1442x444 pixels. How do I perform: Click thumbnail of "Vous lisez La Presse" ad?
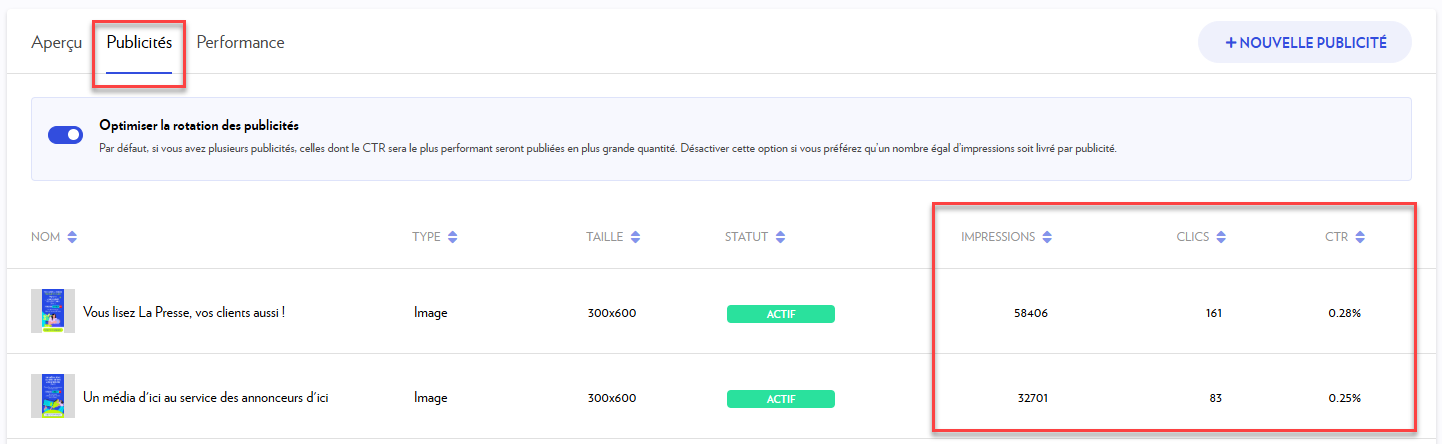[53, 311]
